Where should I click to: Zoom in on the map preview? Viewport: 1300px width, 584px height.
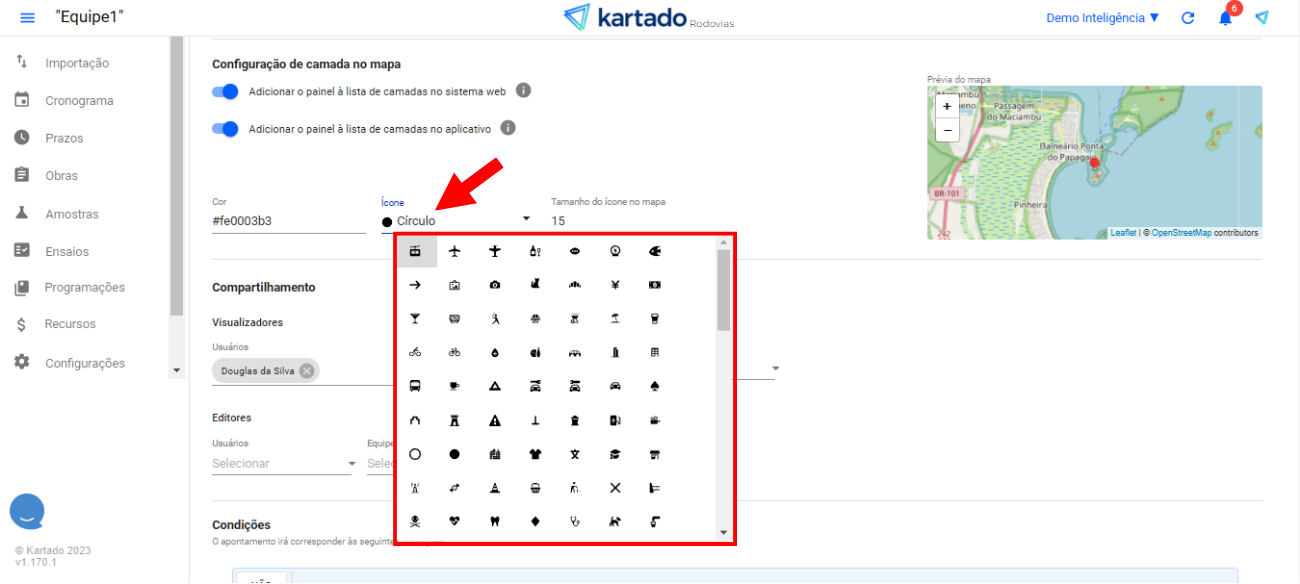[x=946, y=106]
